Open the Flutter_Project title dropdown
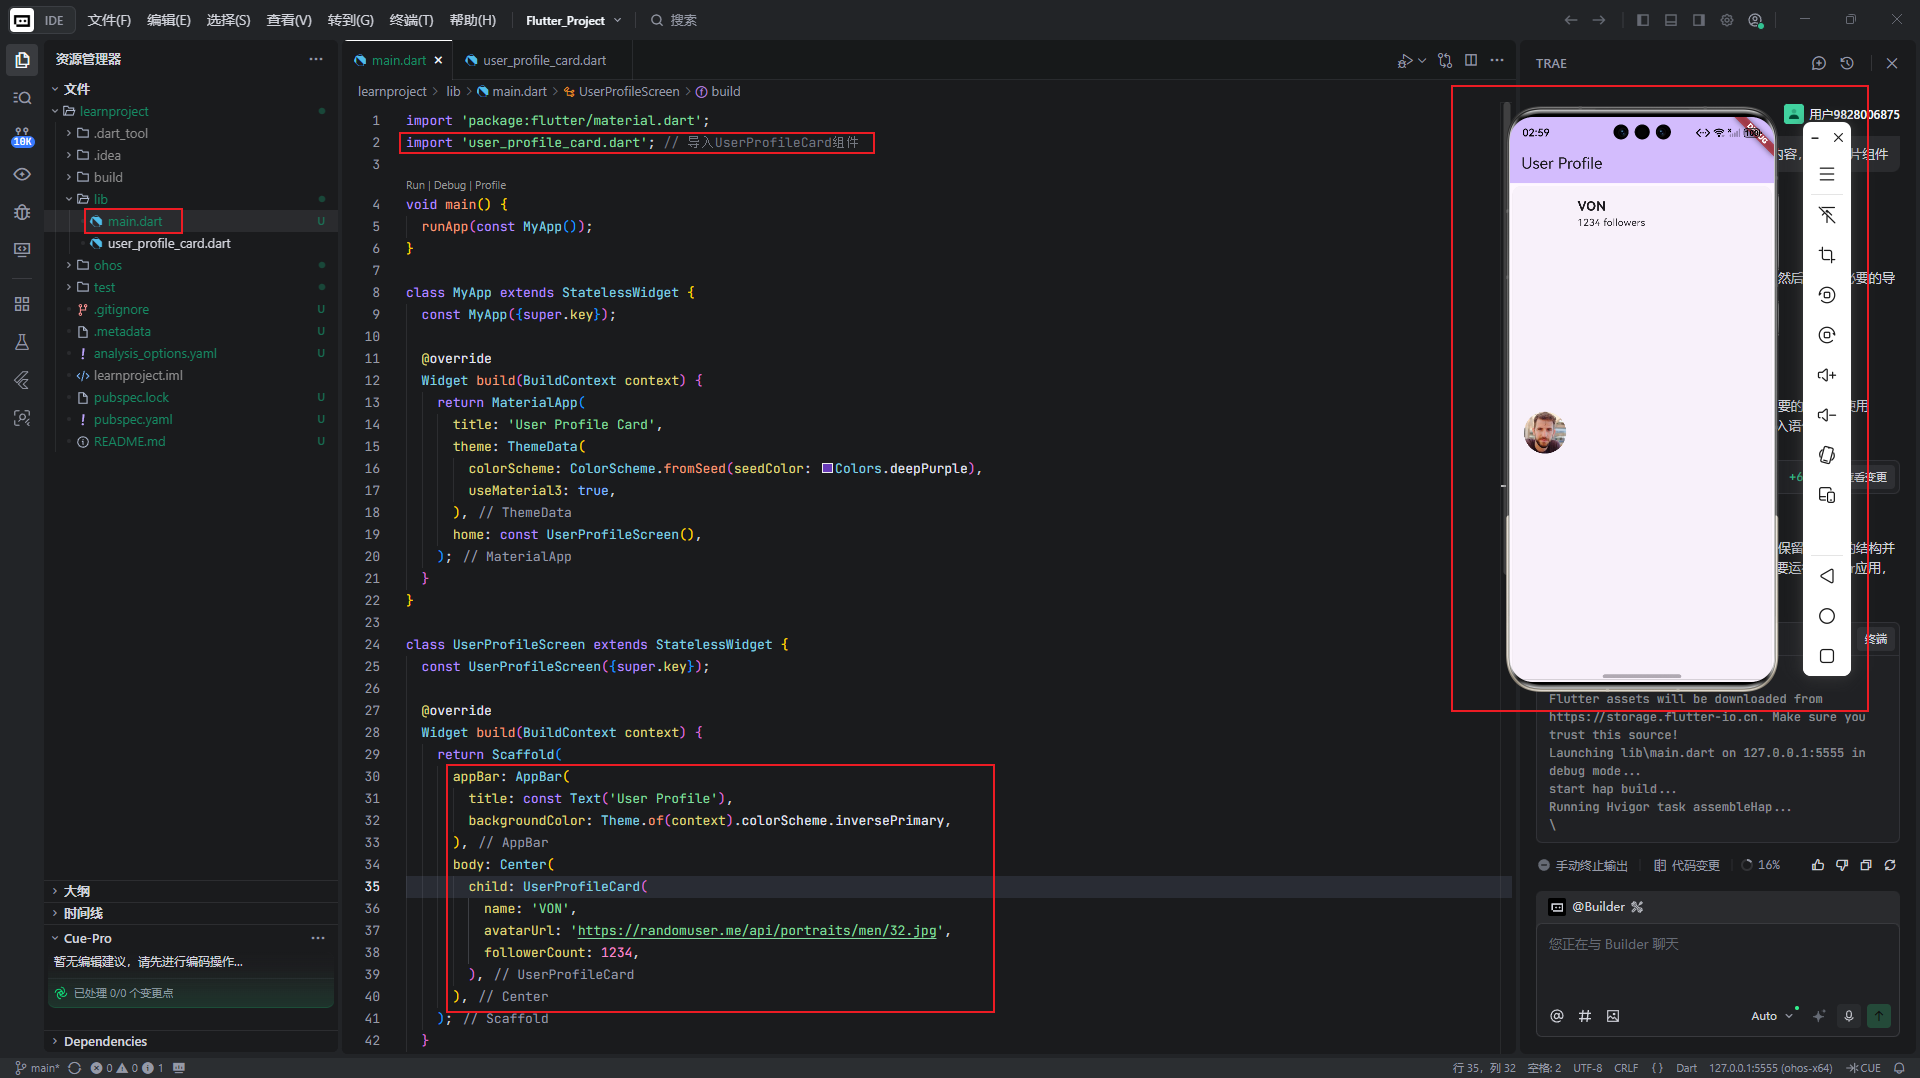1920x1078 pixels. (574, 20)
